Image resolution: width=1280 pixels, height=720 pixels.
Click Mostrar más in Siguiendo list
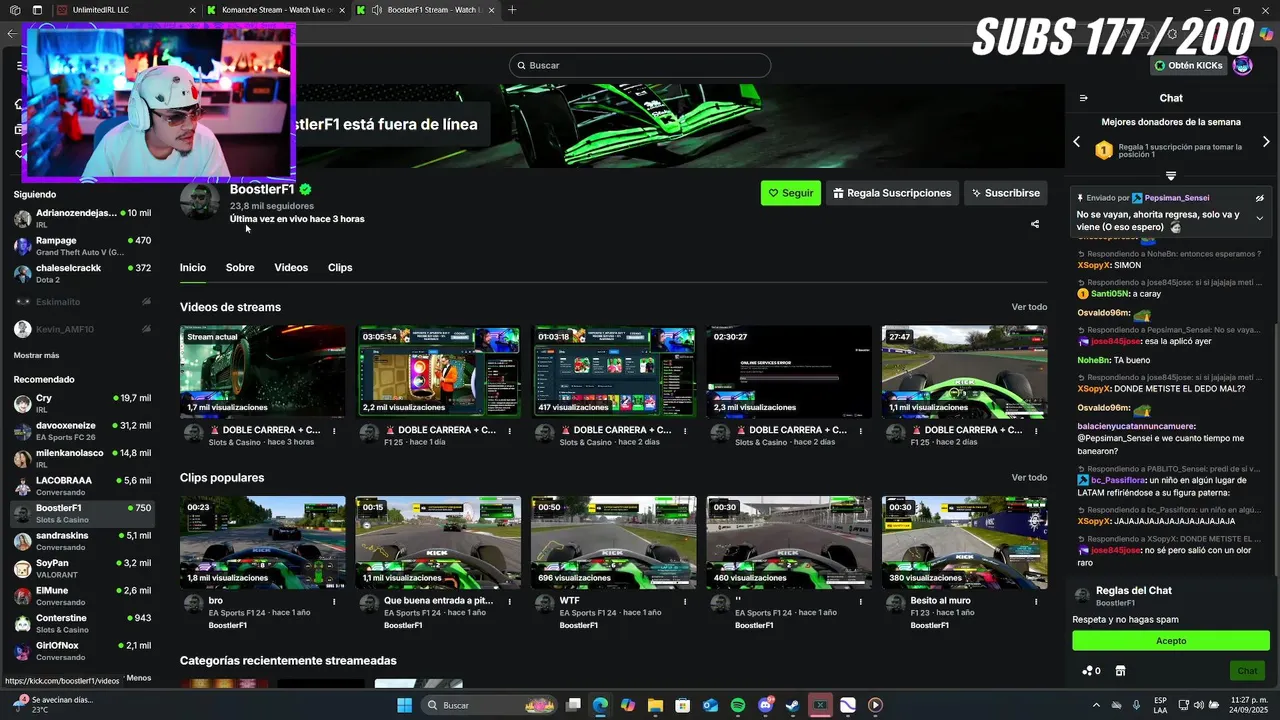36,355
